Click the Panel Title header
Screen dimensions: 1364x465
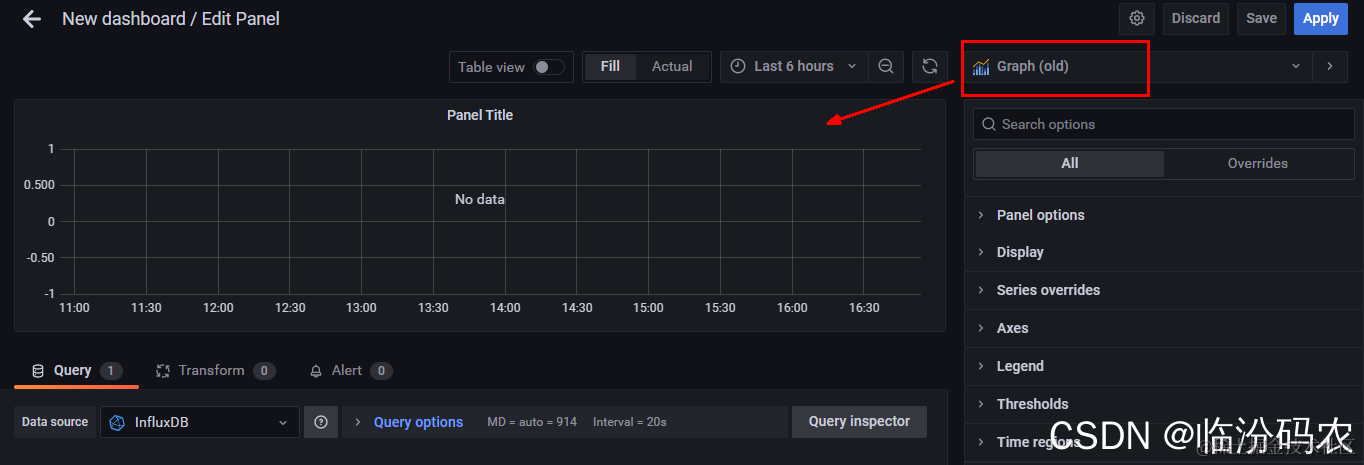click(480, 115)
